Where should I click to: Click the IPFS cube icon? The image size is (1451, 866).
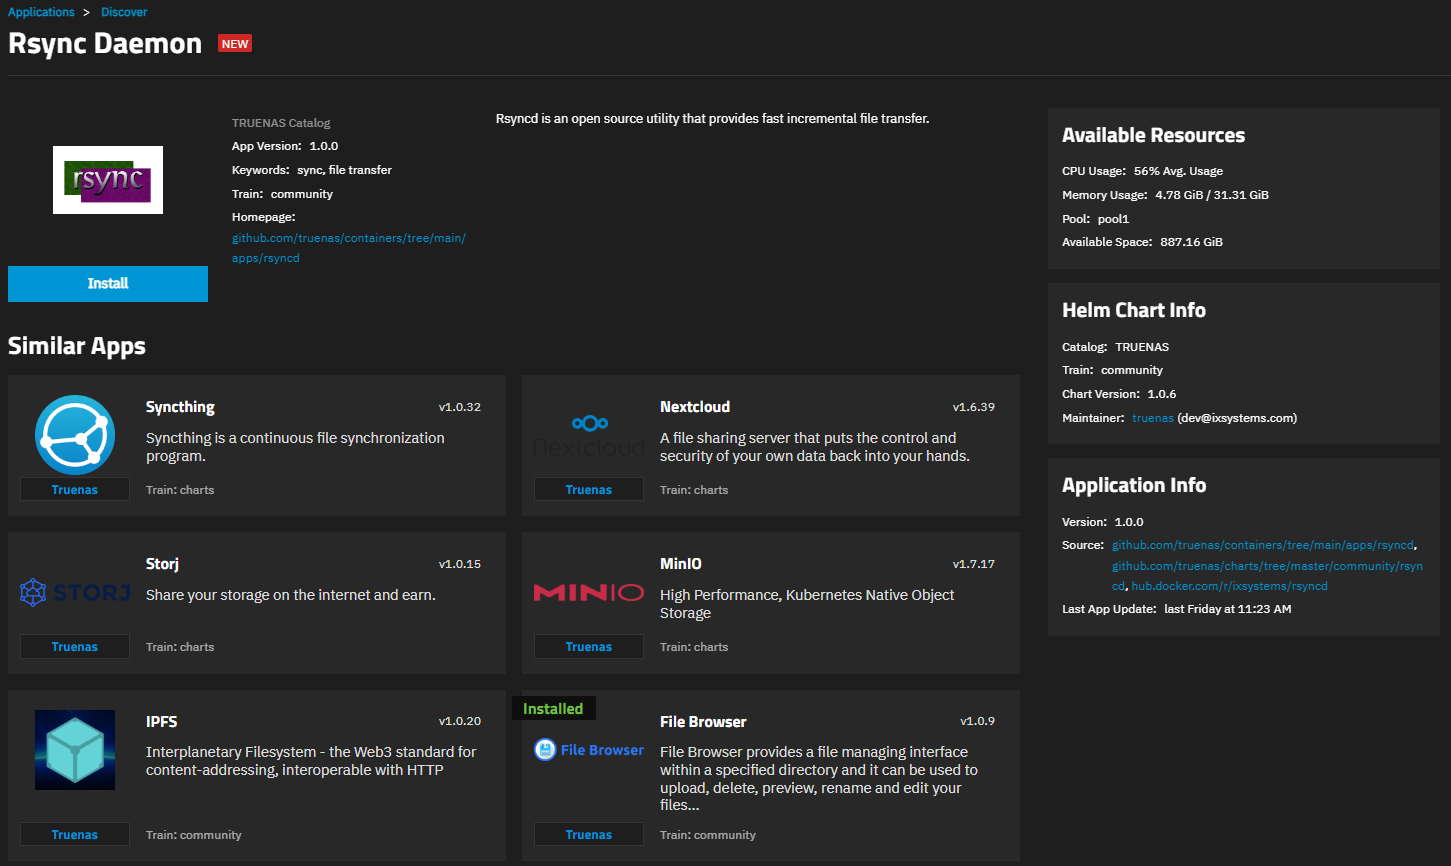pyautogui.click(x=75, y=750)
